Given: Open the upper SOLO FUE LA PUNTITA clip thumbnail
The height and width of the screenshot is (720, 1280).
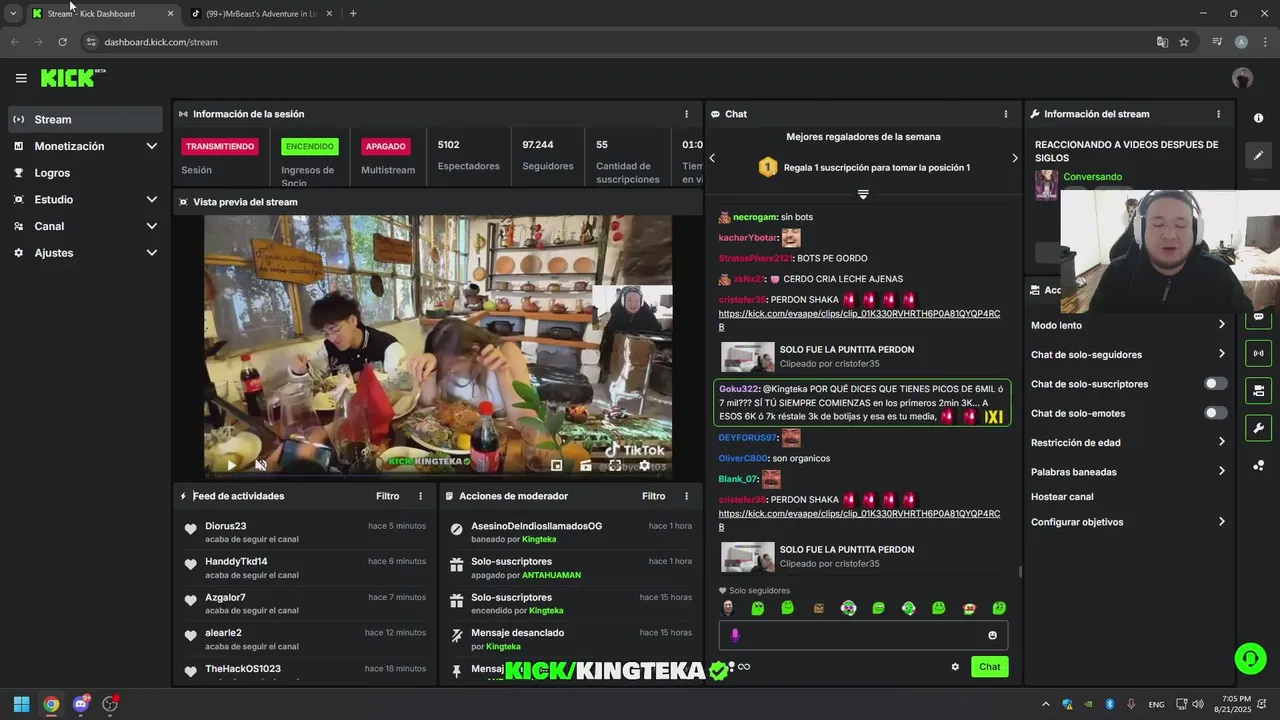Looking at the screenshot, I should (748, 357).
